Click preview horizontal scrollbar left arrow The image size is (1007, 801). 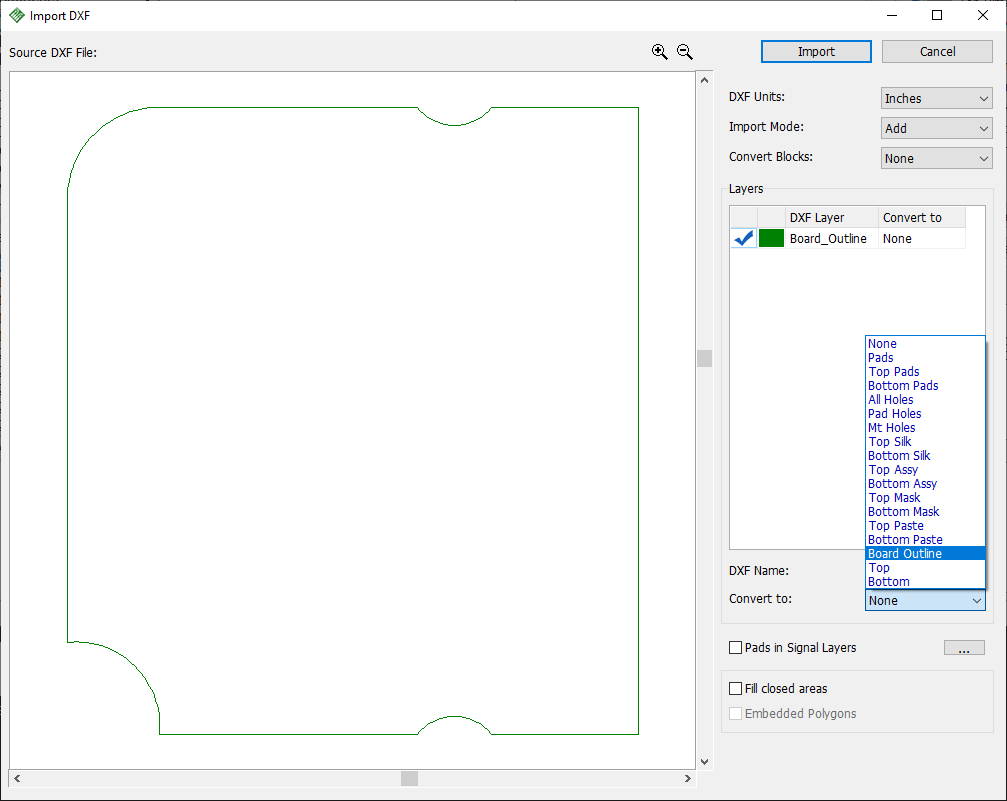pyautogui.click(x=17, y=779)
